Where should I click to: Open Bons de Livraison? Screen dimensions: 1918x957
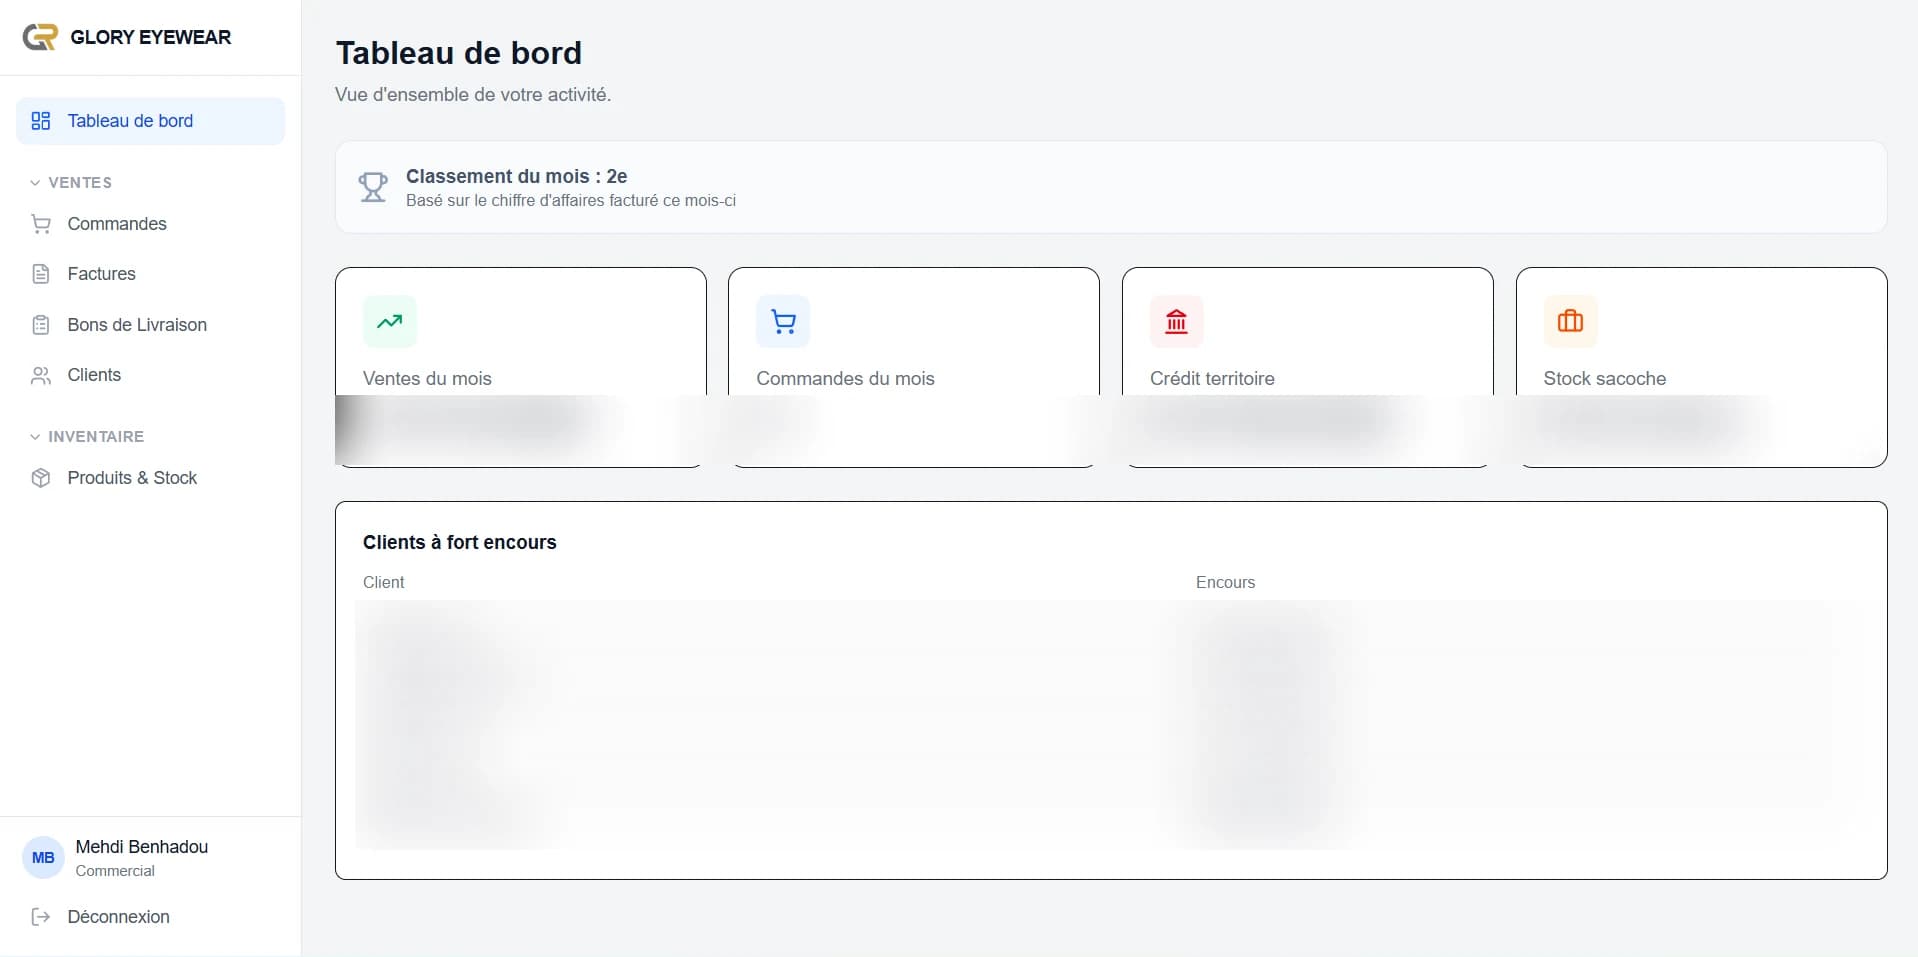click(150, 325)
